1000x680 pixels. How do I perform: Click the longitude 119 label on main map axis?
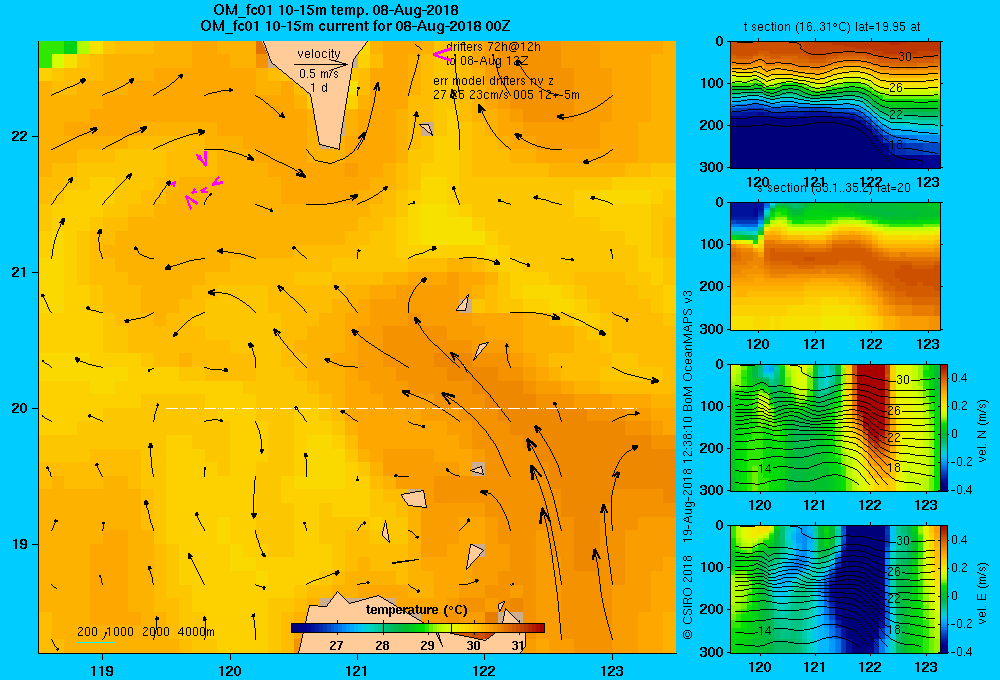tap(102, 670)
